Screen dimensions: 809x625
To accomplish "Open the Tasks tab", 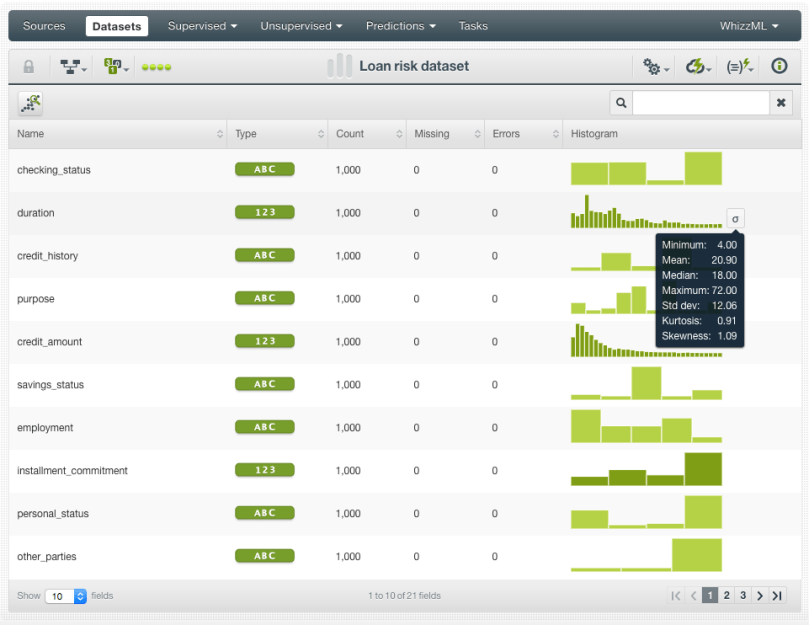I will (x=473, y=26).
